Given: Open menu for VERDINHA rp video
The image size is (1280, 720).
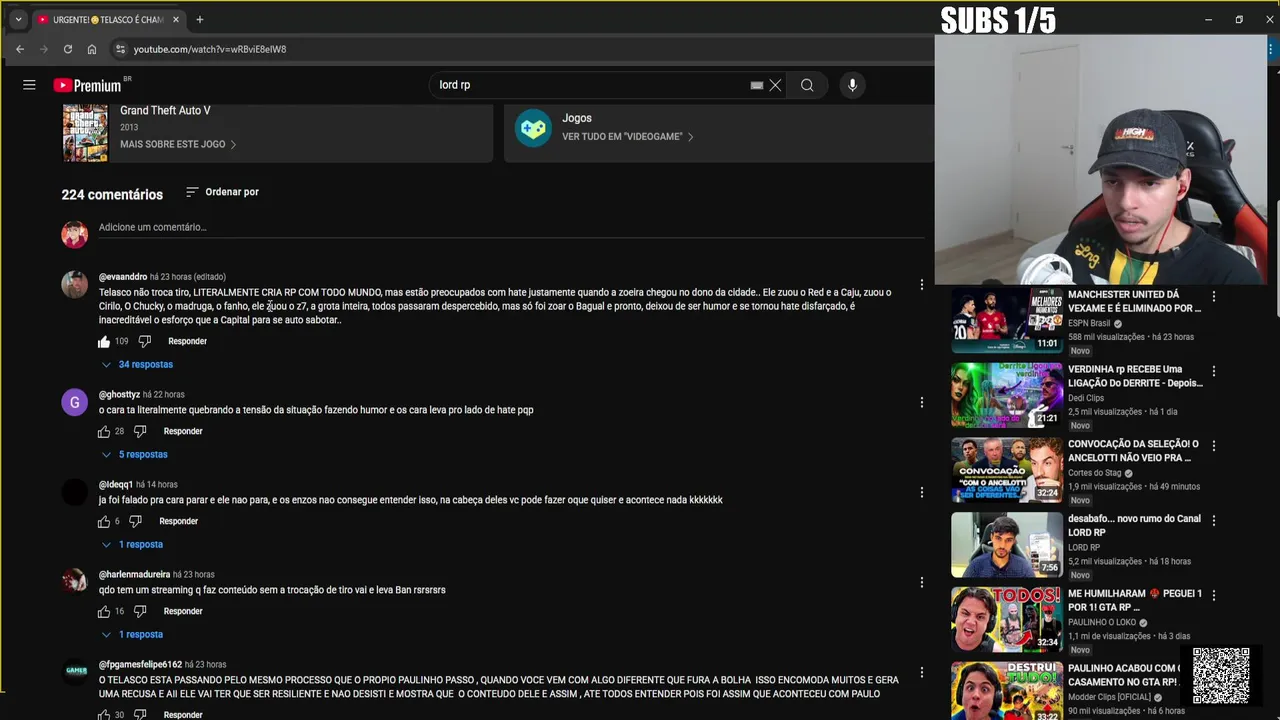Looking at the screenshot, I should 1213,371.
